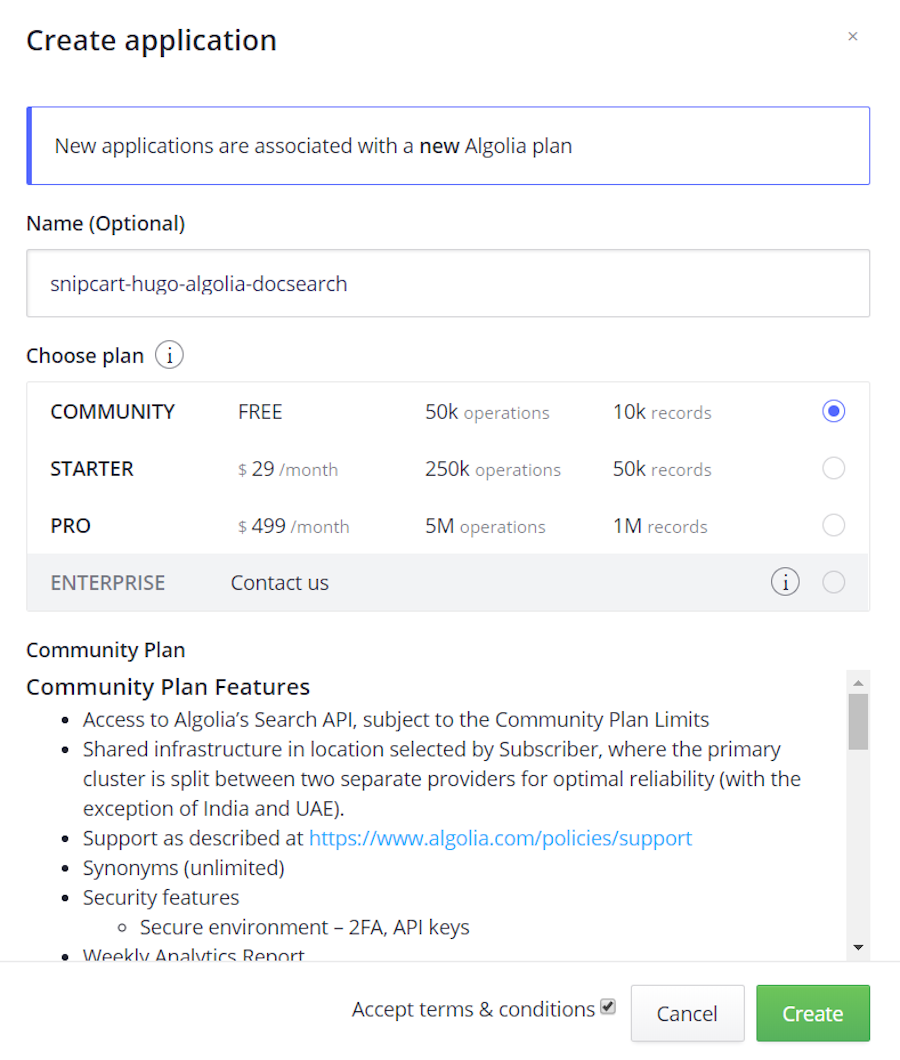Image resolution: width=900 pixels, height=1060 pixels.
Task: Click the plan features scrollbar up arrow
Action: point(858,683)
